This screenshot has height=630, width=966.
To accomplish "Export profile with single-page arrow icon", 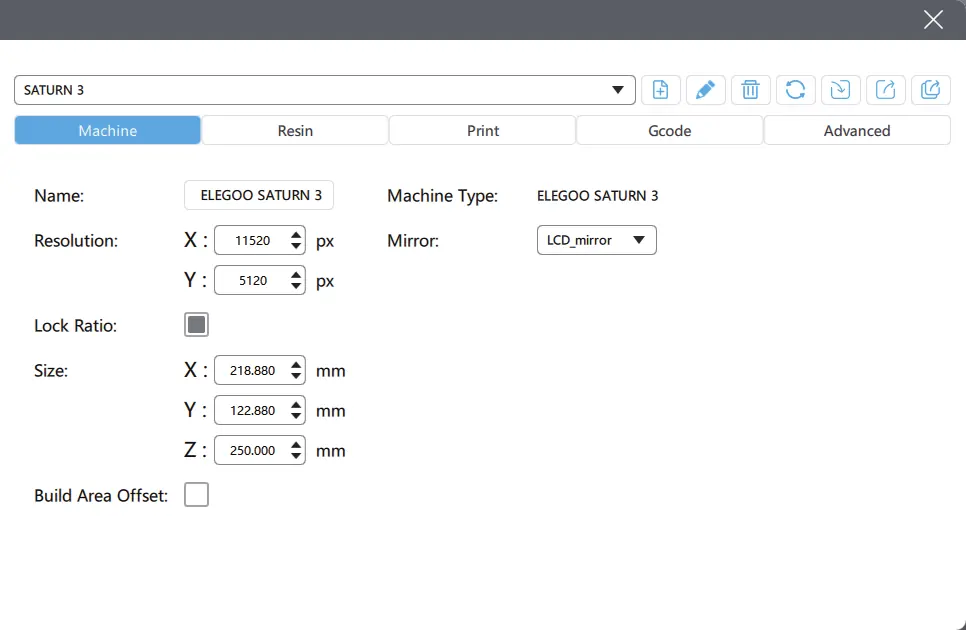I will tap(885, 90).
